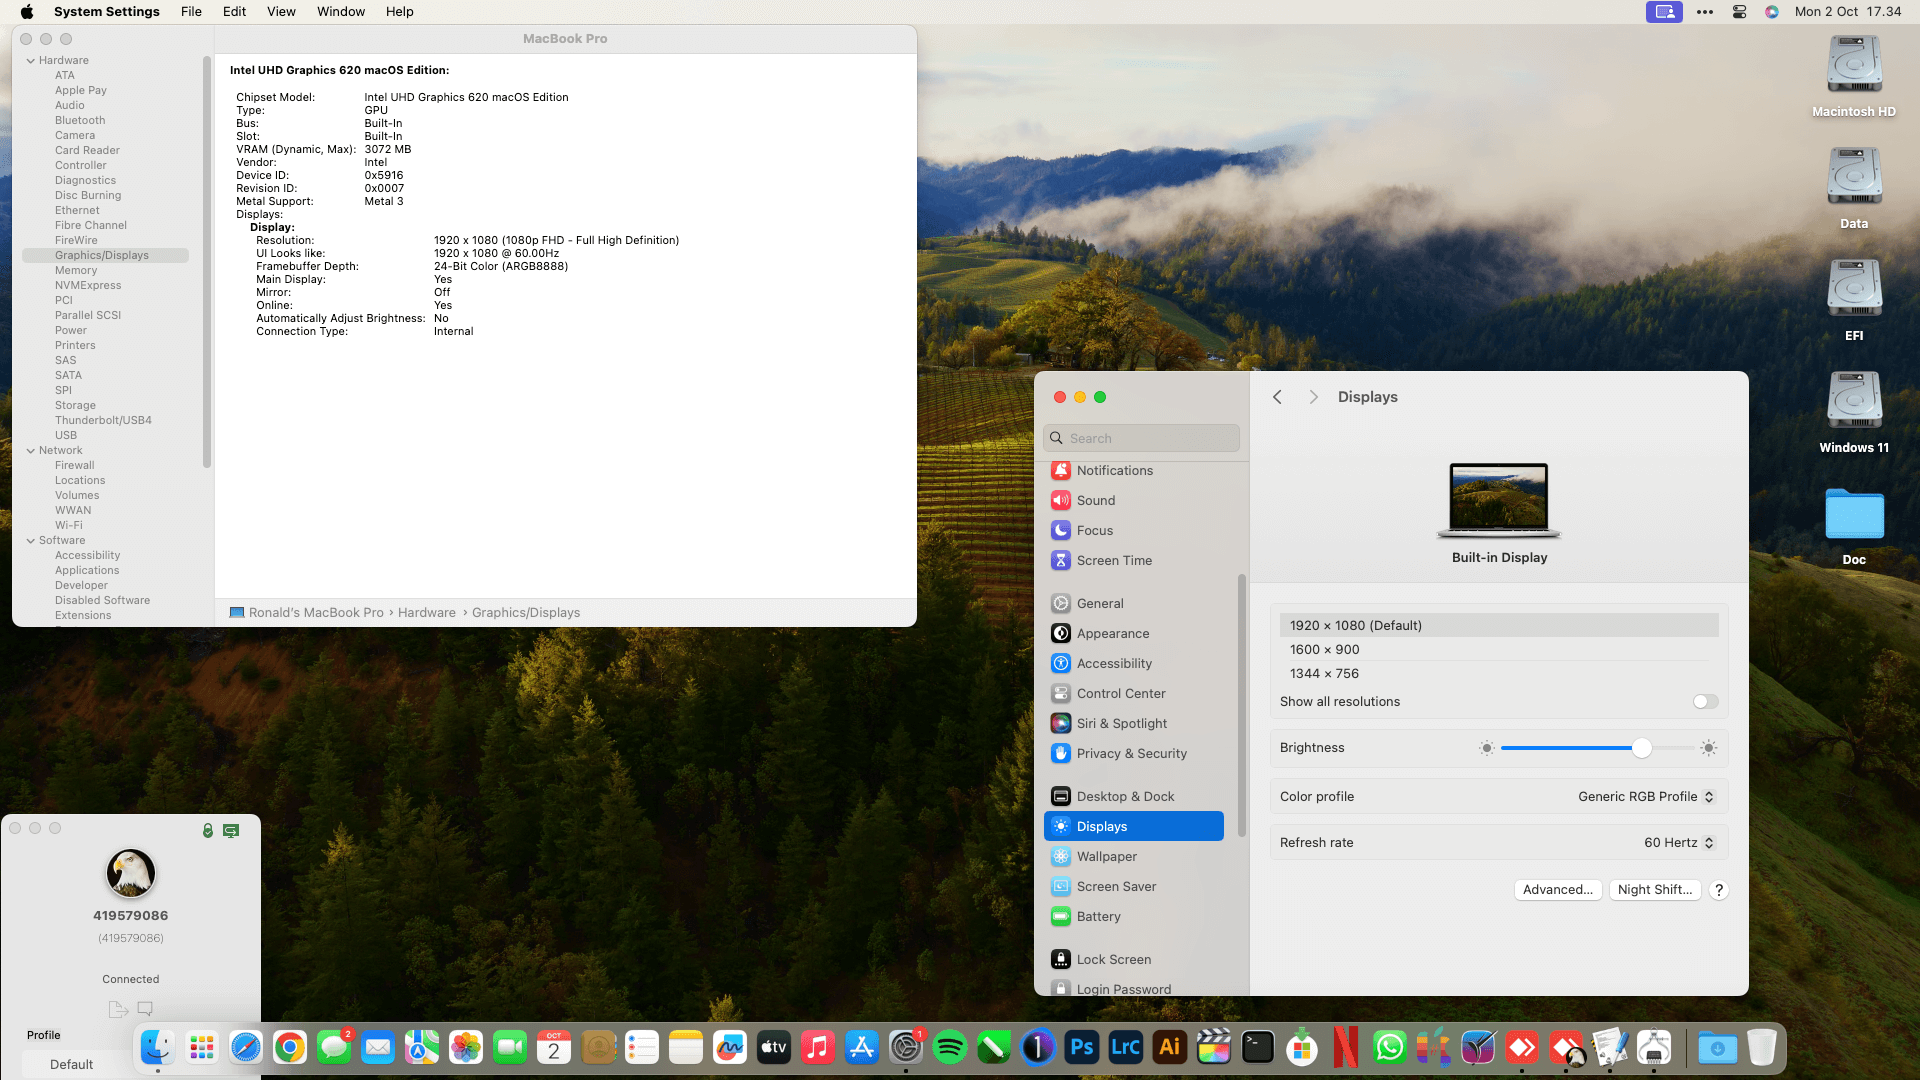1920x1080 pixels.
Task: Open Privacy & Security pane
Action: 1131,753
